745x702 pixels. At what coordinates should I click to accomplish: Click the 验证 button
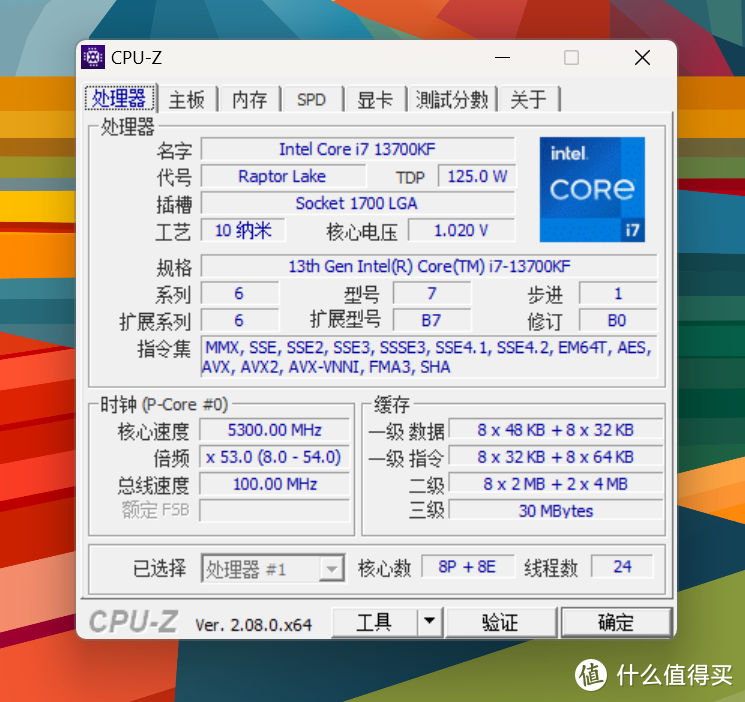point(500,622)
